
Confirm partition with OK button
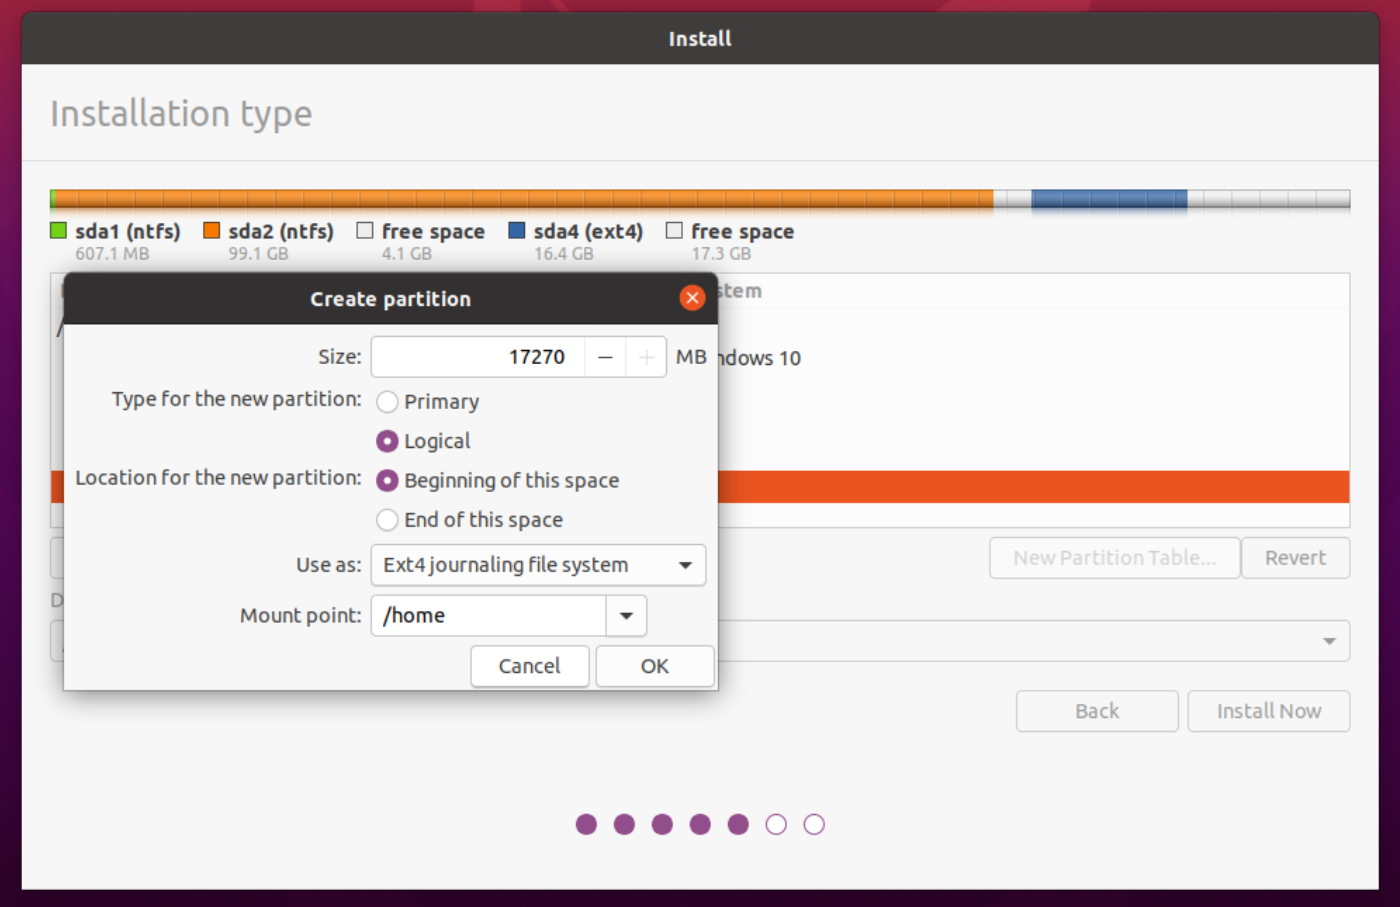655,666
